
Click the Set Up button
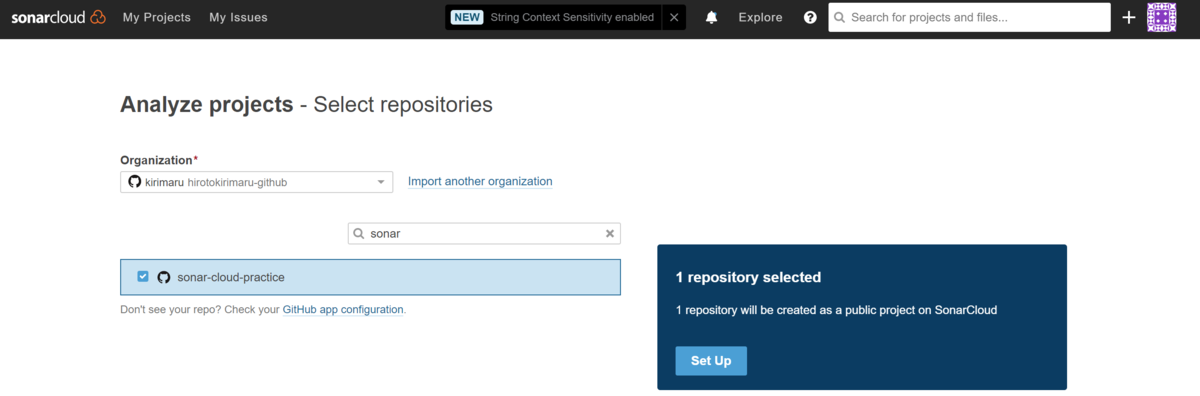pyautogui.click(x=711, y=360)
